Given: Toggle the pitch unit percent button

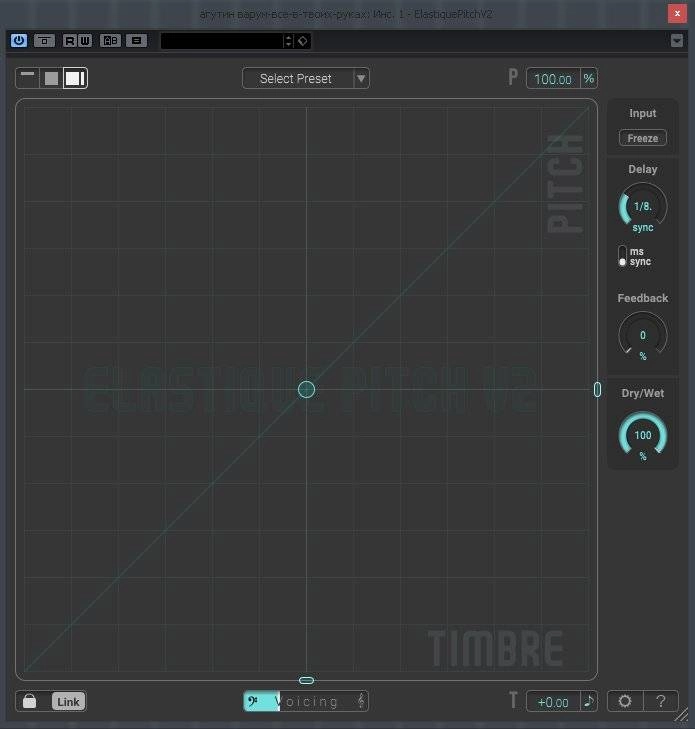Looking at the screenshot, I should tap(589, 79).
